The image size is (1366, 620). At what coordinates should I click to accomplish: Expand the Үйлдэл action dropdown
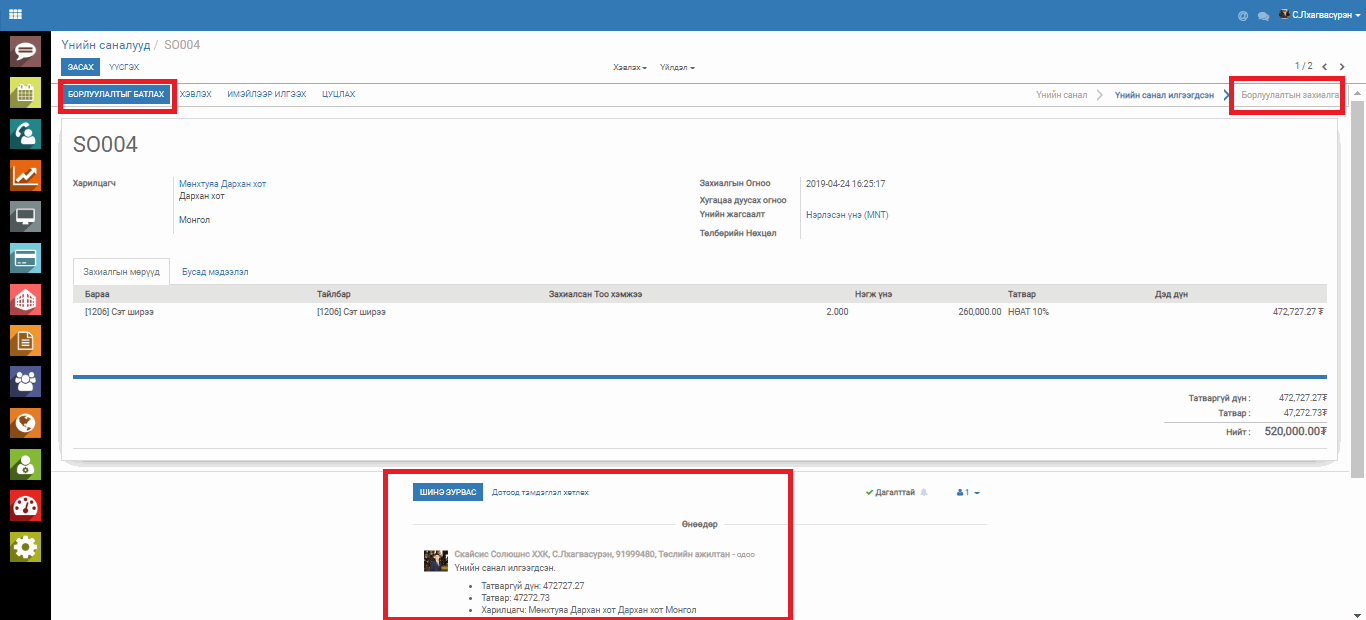click(x=677, y=67)
